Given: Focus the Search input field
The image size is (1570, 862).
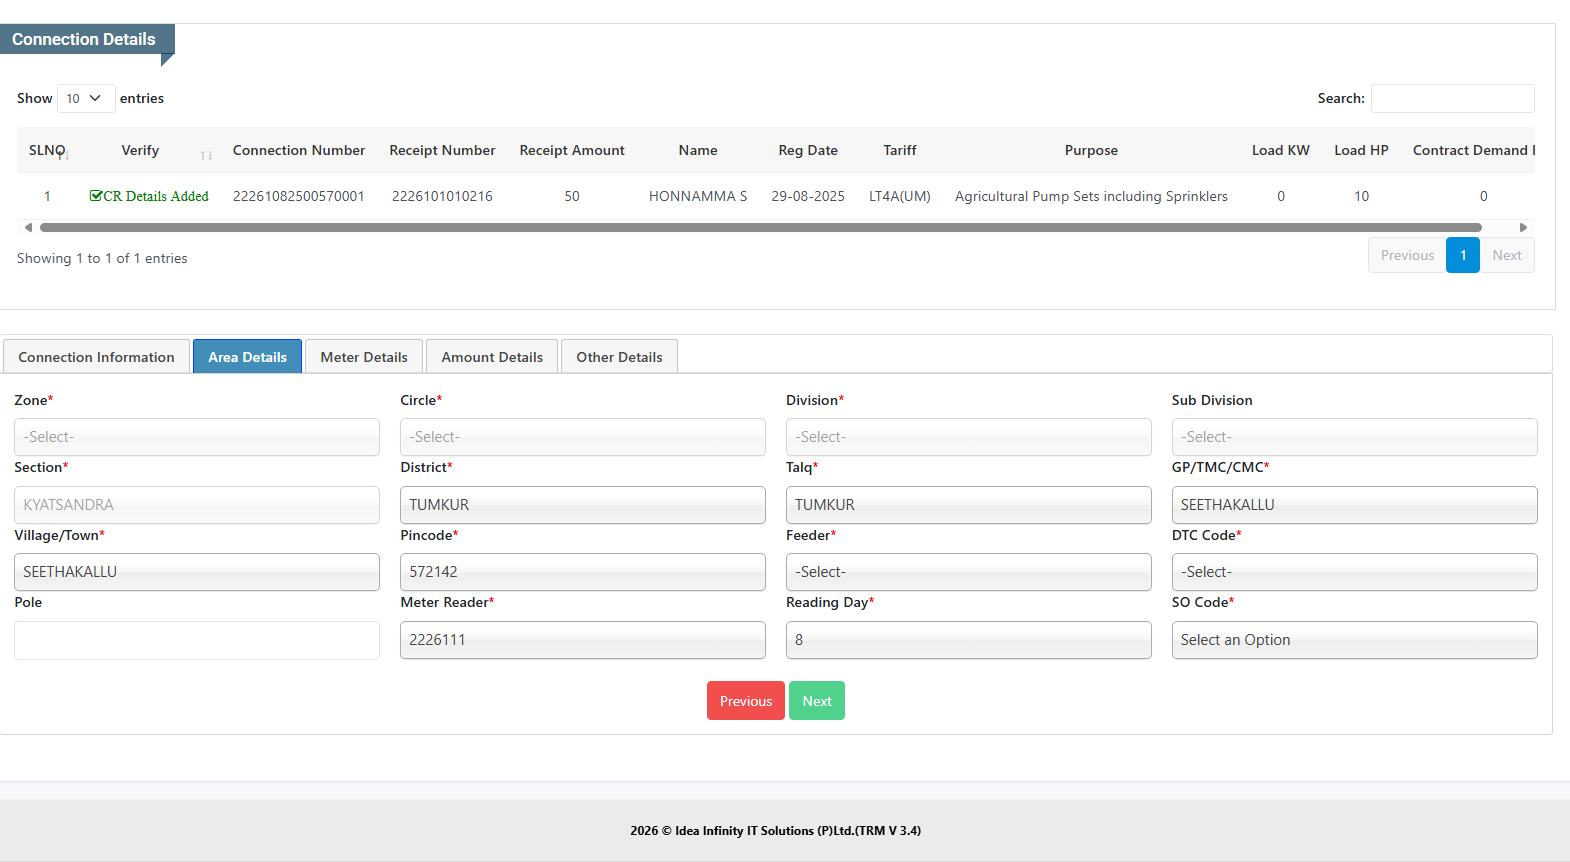Looking at the screenshot, I should (x=1452, y=98).
